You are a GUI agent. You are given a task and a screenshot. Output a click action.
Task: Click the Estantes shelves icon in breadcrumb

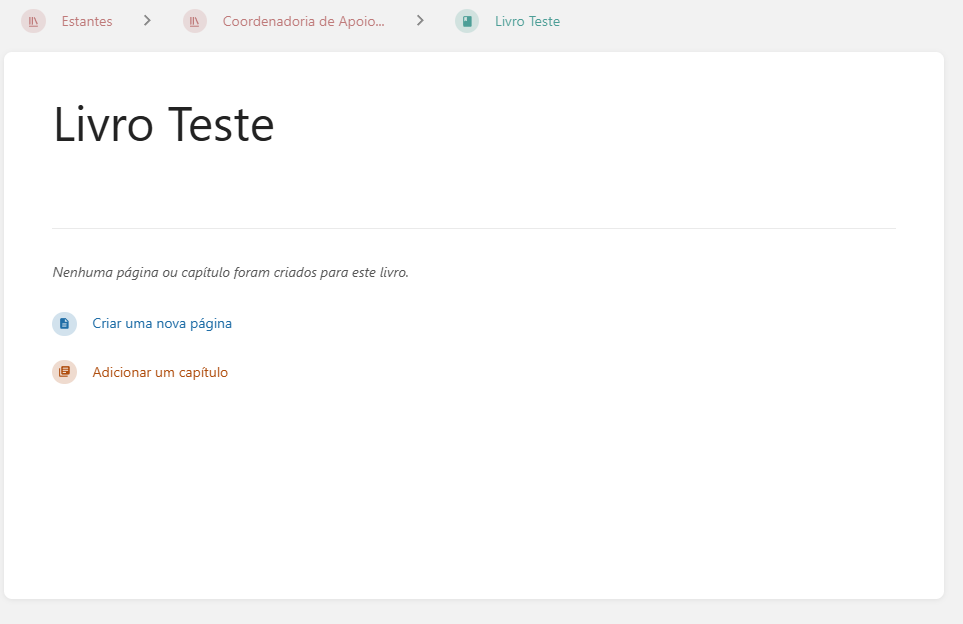[x=34, y=21]
